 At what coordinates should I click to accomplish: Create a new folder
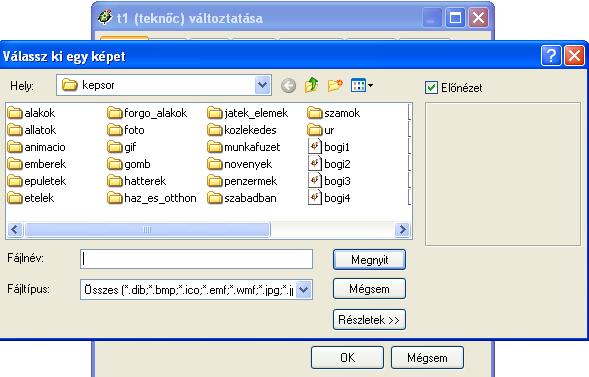click(x=335, y=85)
